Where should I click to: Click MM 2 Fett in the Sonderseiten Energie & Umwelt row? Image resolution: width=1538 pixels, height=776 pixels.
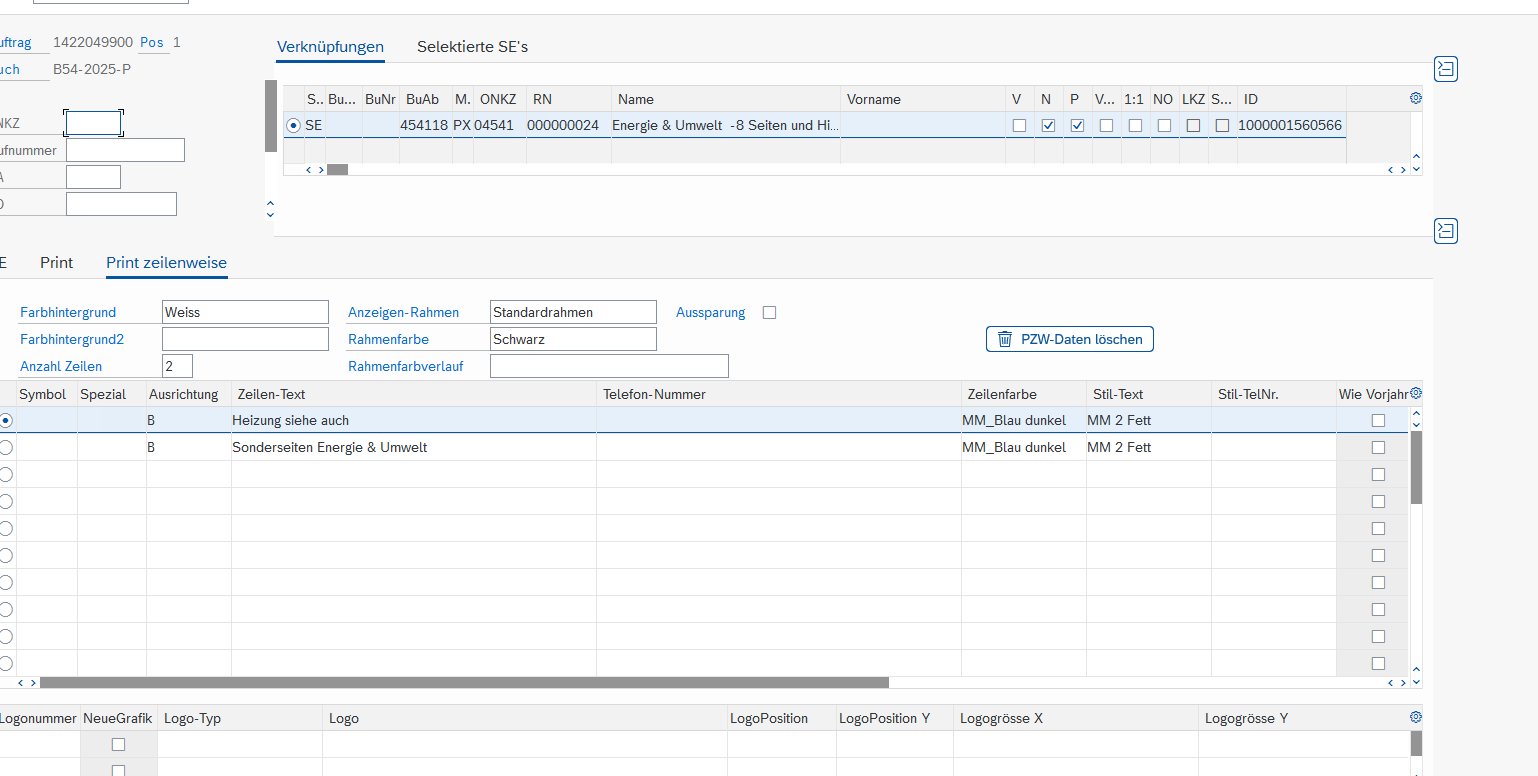tap(1119, 448)
